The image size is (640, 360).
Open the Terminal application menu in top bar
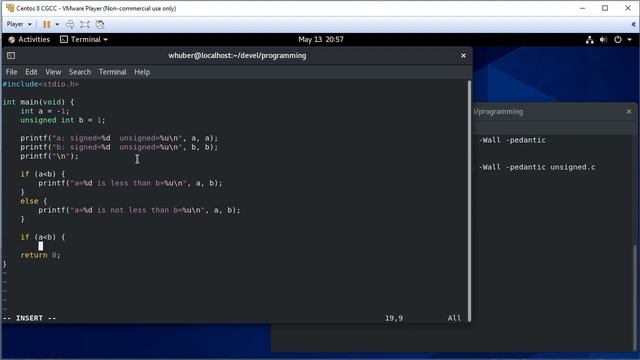(x=84, y=40)
